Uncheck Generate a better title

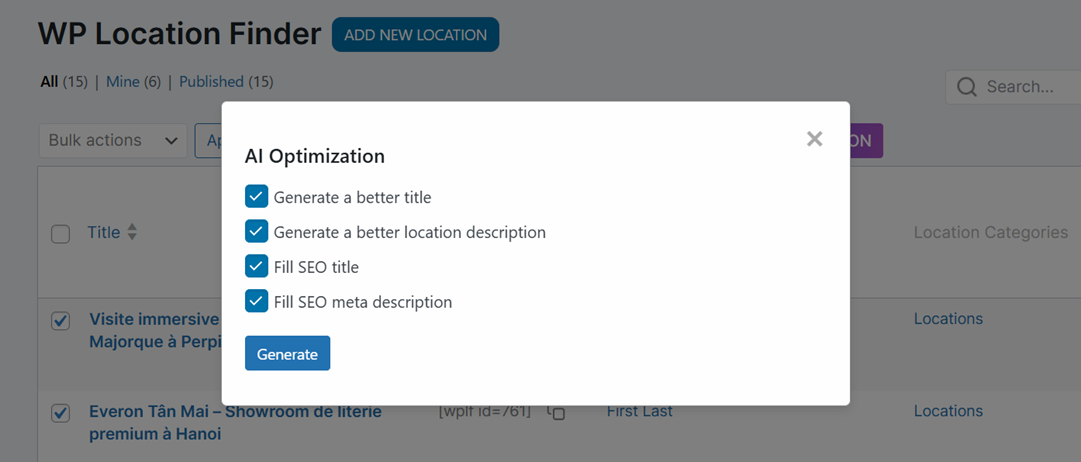[x=256, y=197]
